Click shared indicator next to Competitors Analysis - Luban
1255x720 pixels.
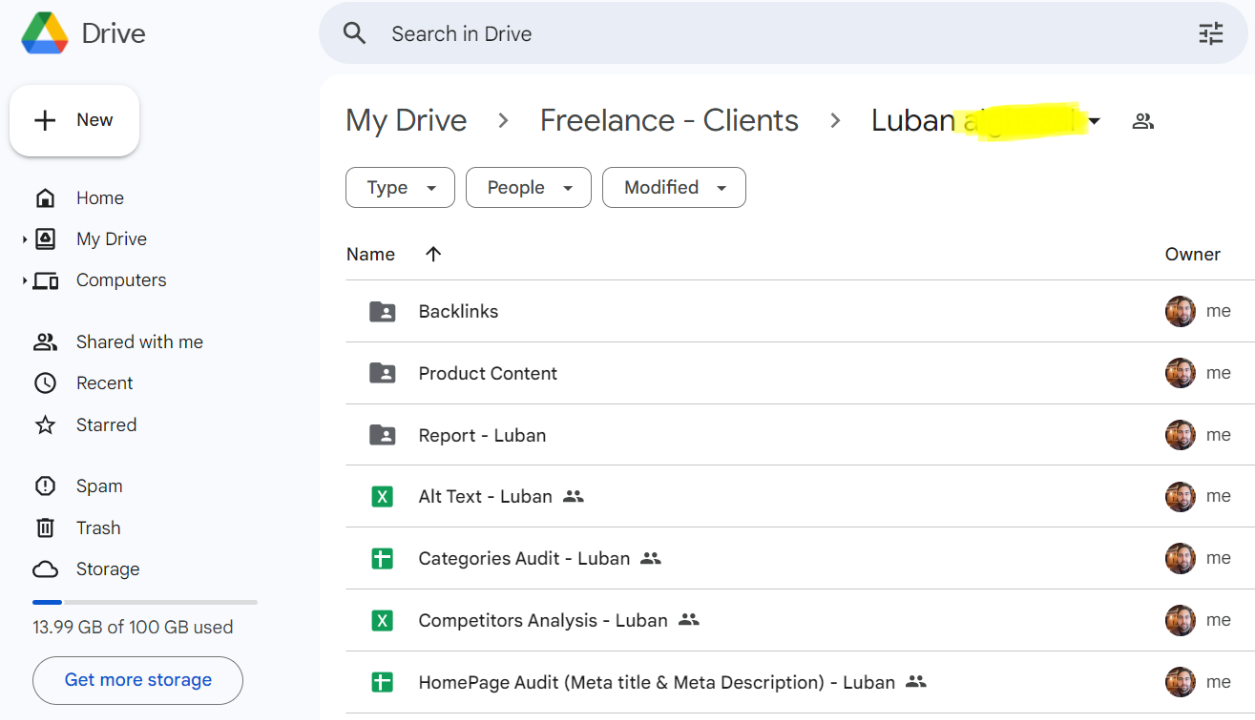pos(689,620)
